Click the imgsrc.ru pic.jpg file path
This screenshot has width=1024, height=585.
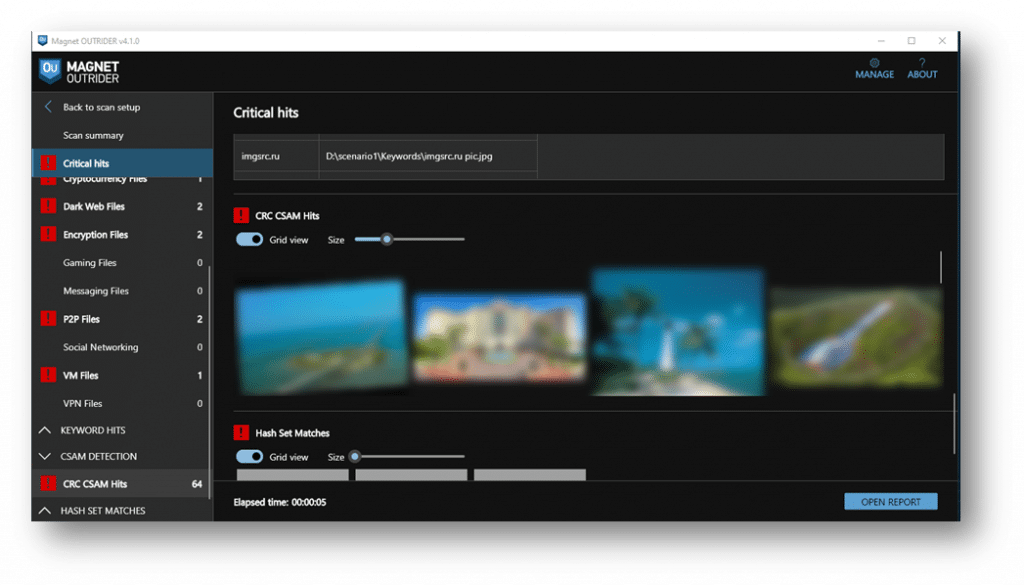point(409,156)
